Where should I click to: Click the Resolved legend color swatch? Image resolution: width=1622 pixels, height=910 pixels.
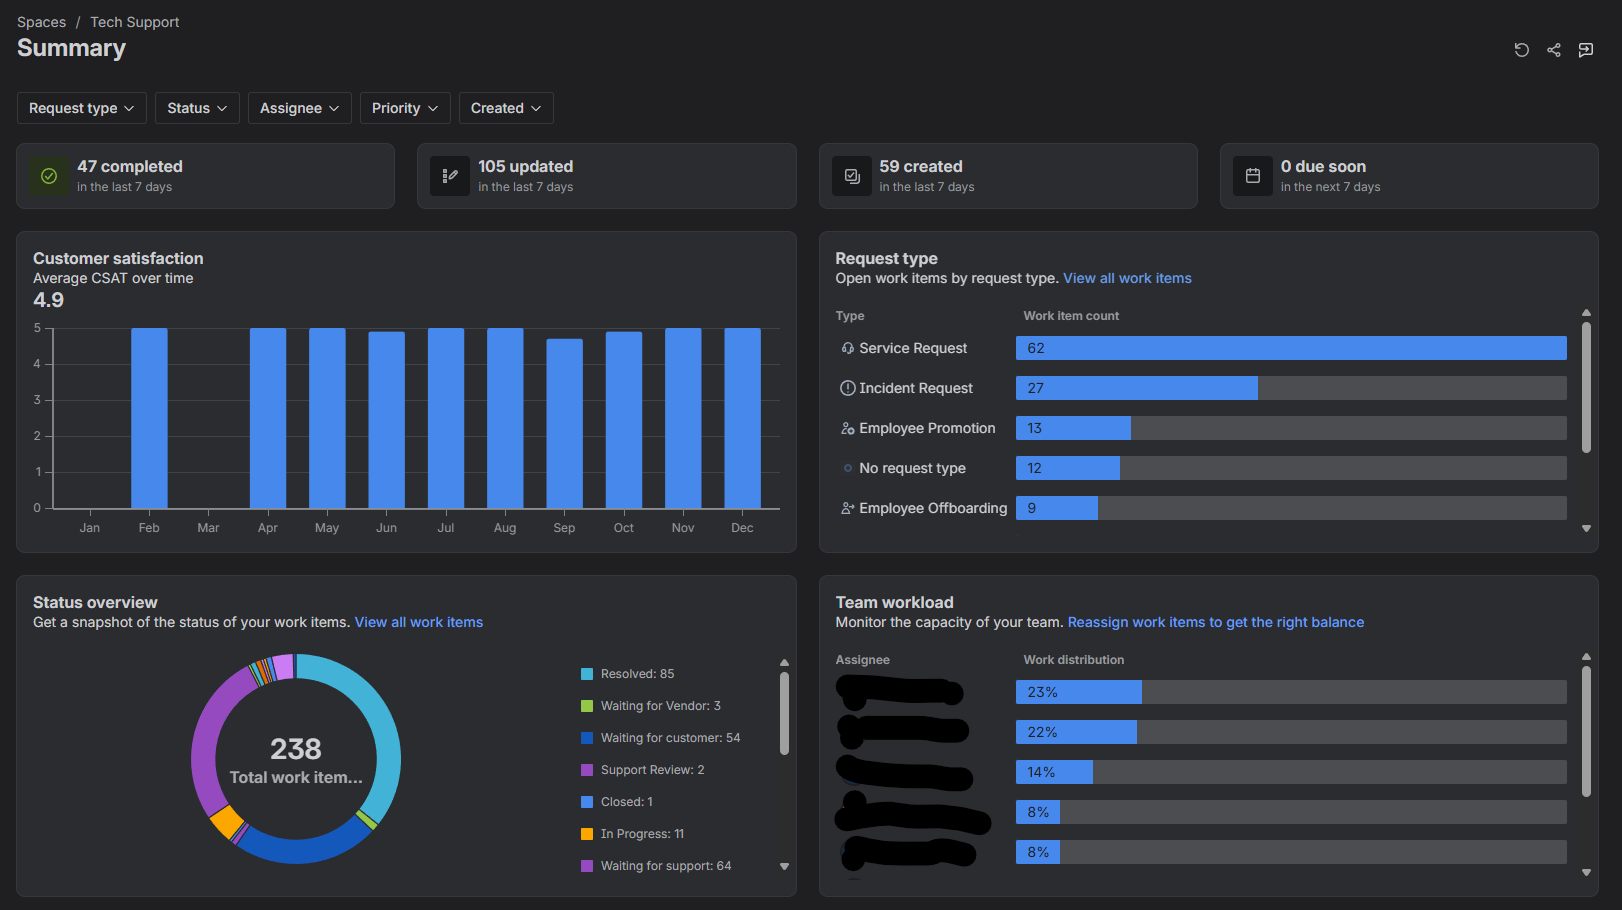click(x=587, y=674)
